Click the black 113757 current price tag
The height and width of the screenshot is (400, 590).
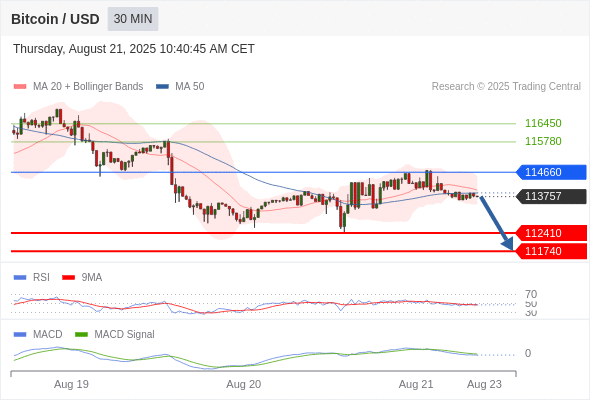[551, 196]
